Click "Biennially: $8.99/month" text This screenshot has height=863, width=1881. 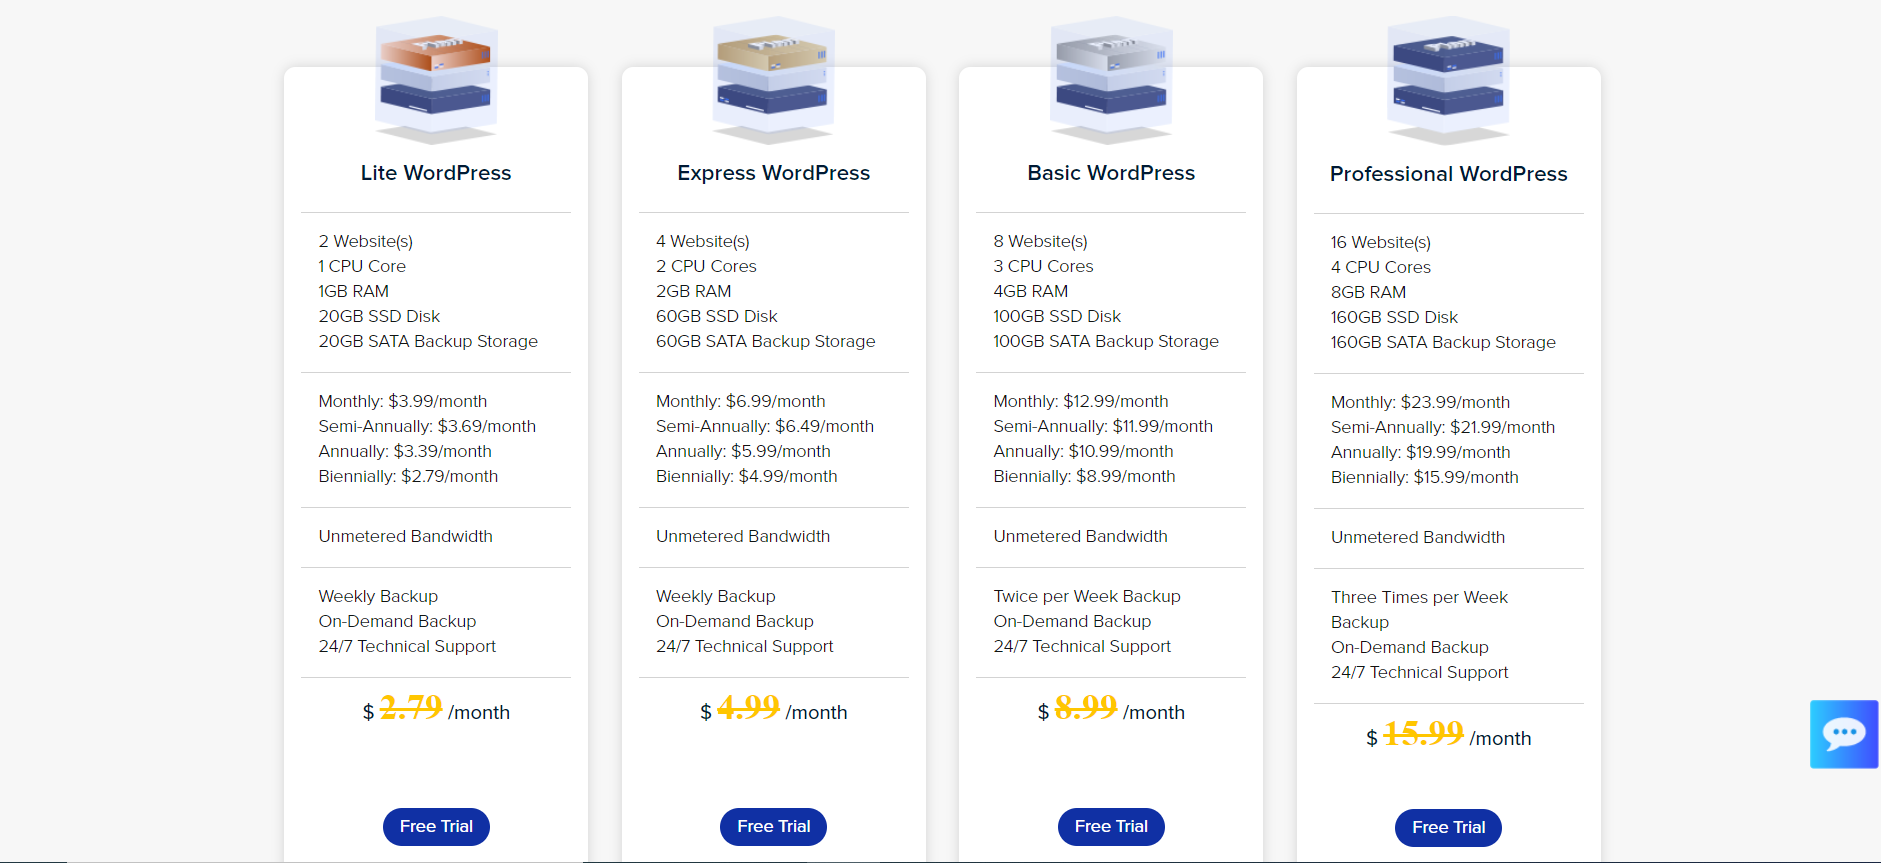click(1084, 476)
